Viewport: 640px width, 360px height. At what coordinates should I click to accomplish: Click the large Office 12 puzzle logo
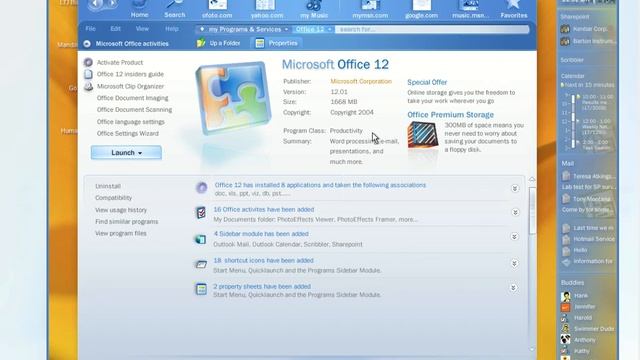coord(233,97)
